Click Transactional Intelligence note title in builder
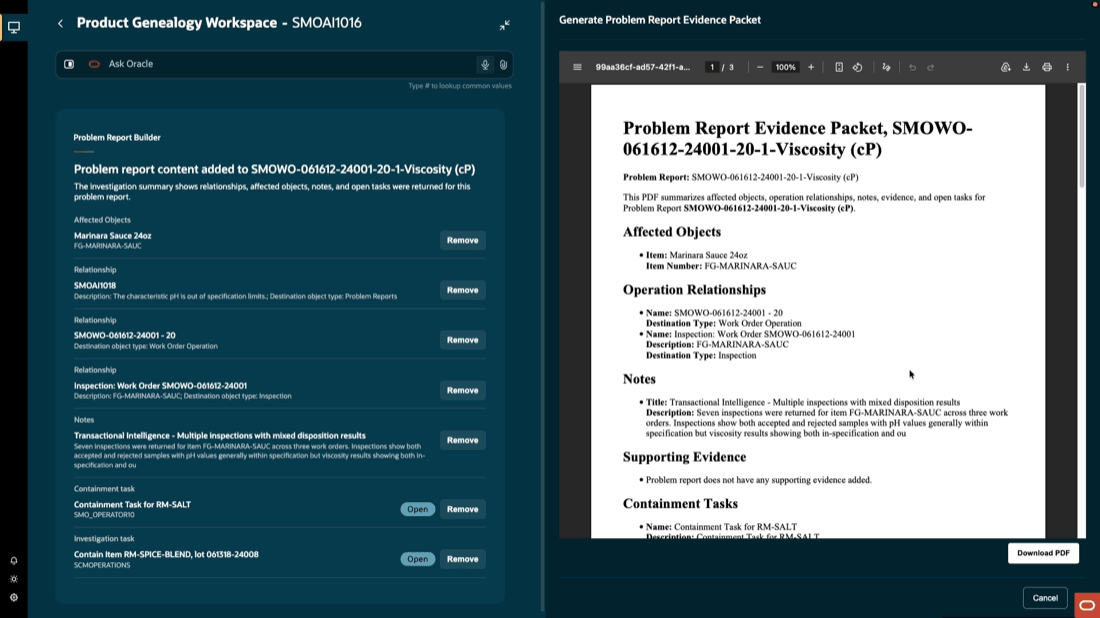1100x618 pixels. pos(220,436)
